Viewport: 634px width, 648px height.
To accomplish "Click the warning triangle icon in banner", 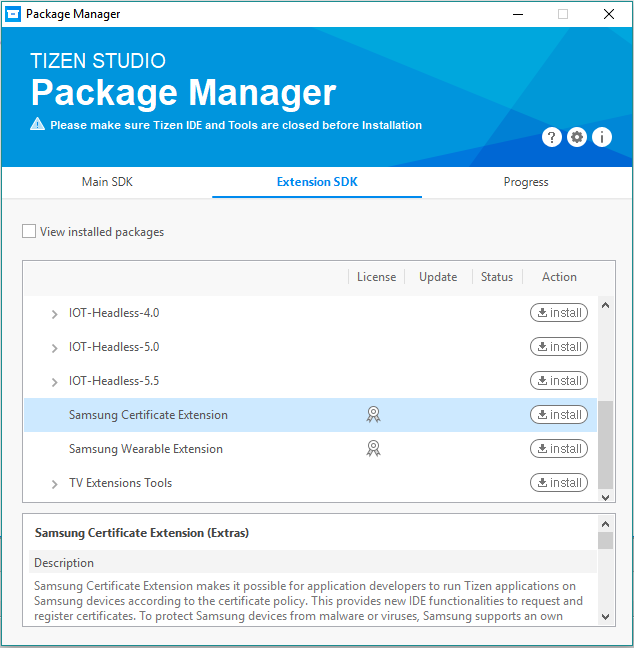I will coord(38,125).
